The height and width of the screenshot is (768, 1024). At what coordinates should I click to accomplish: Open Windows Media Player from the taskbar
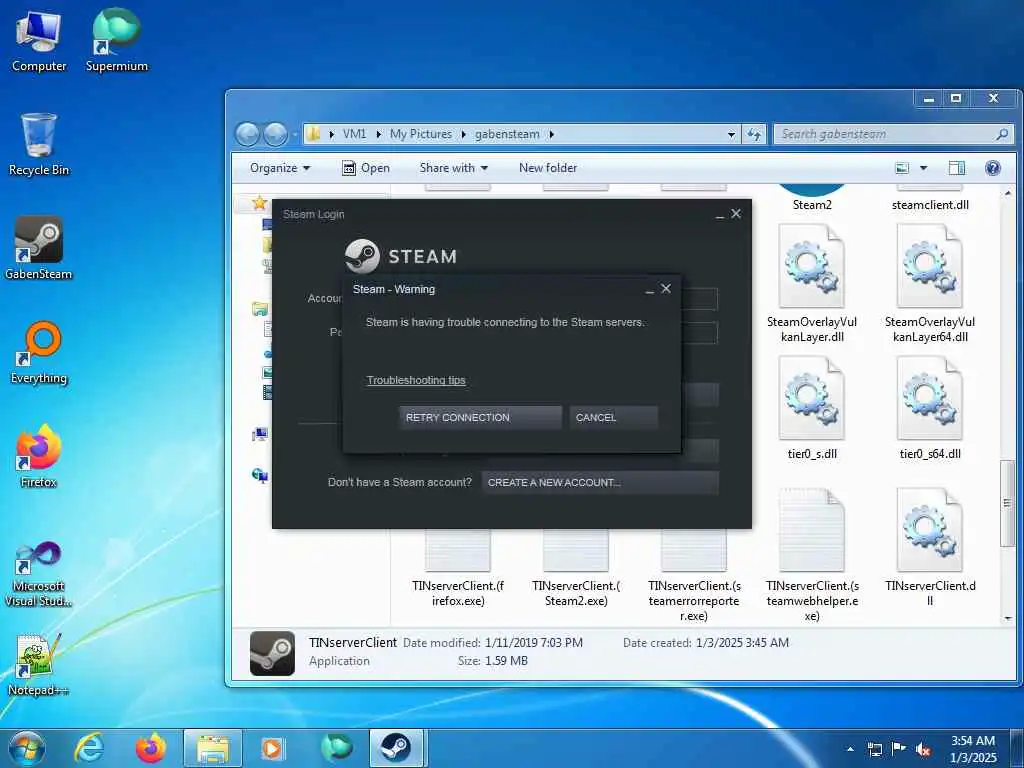tap(272, 748)
